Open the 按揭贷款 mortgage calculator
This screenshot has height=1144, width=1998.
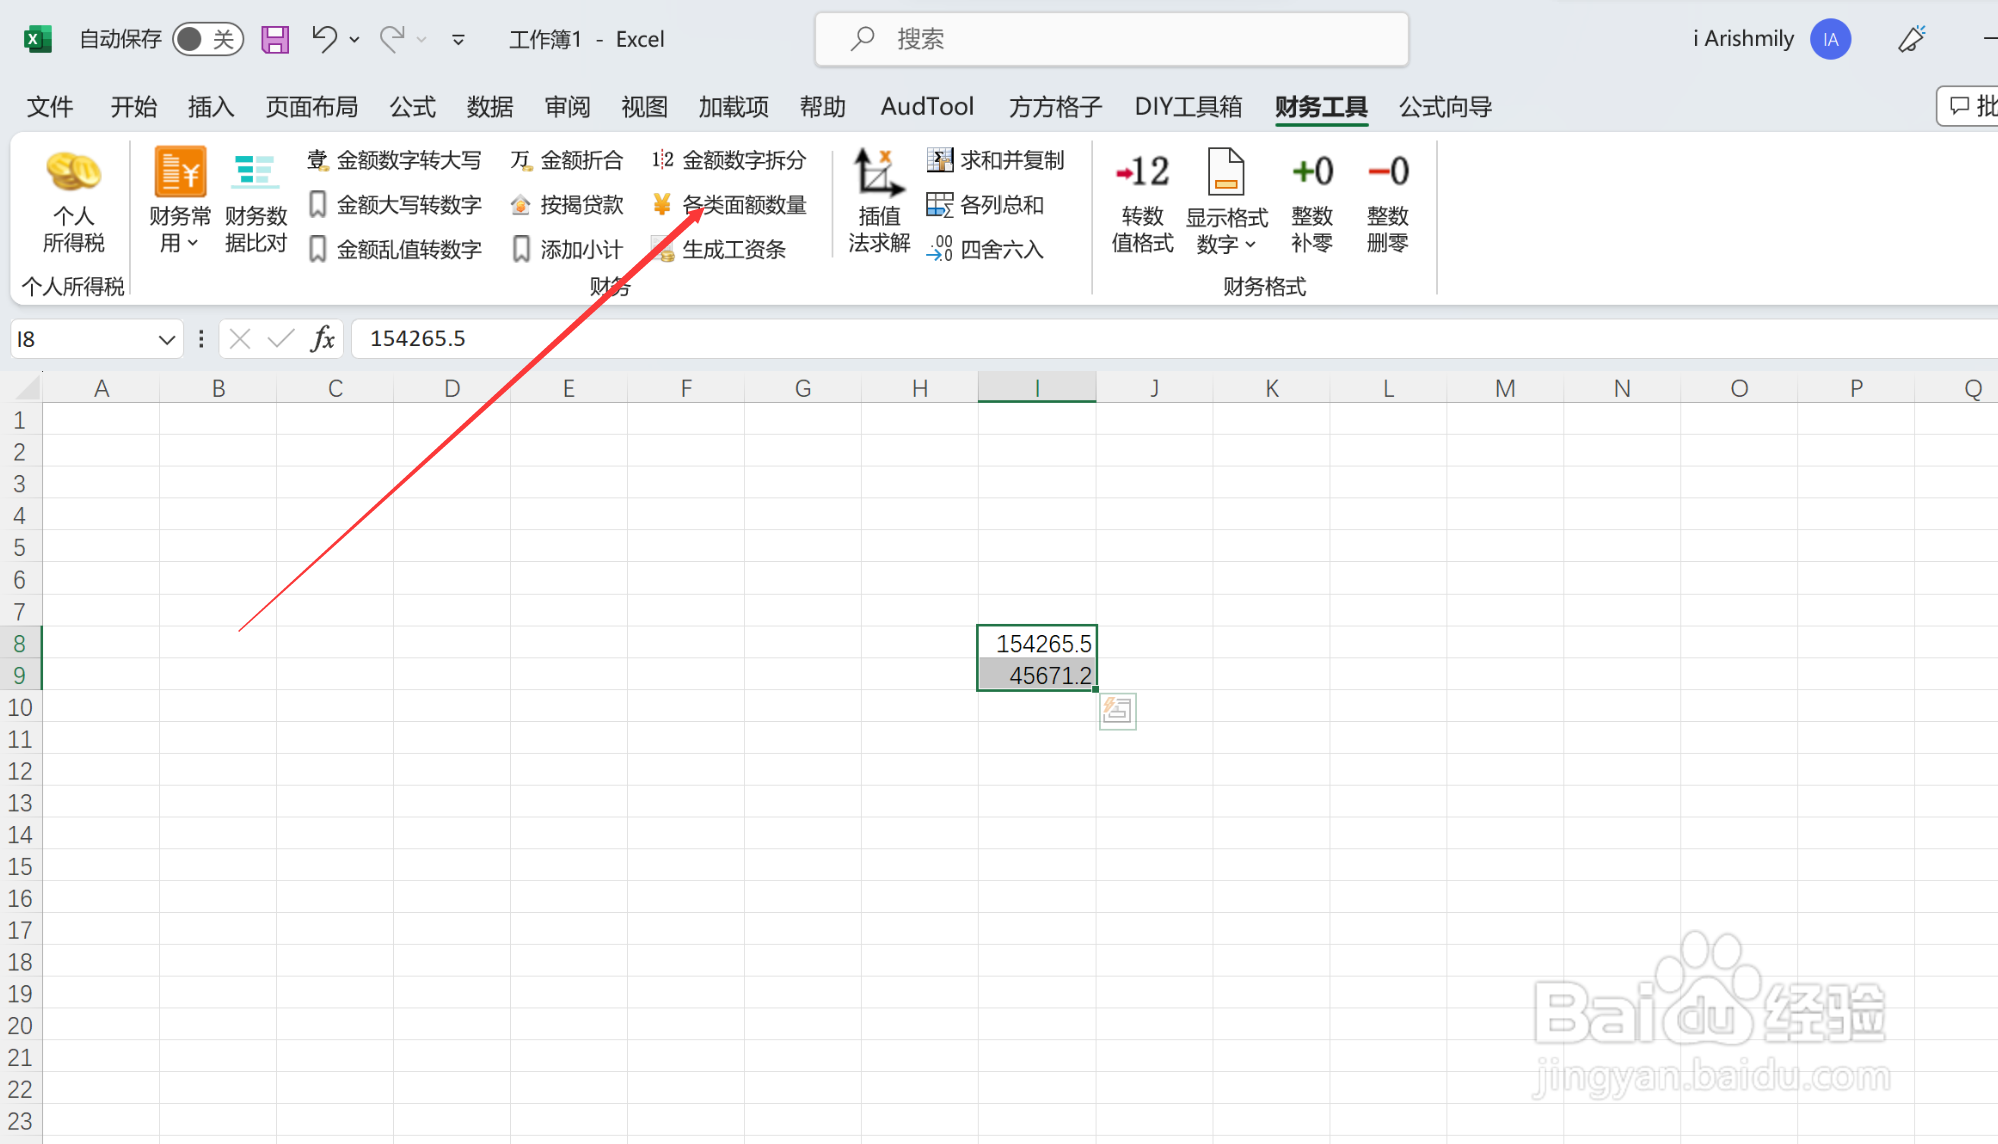pyautogui.click(x=567, y=205)
